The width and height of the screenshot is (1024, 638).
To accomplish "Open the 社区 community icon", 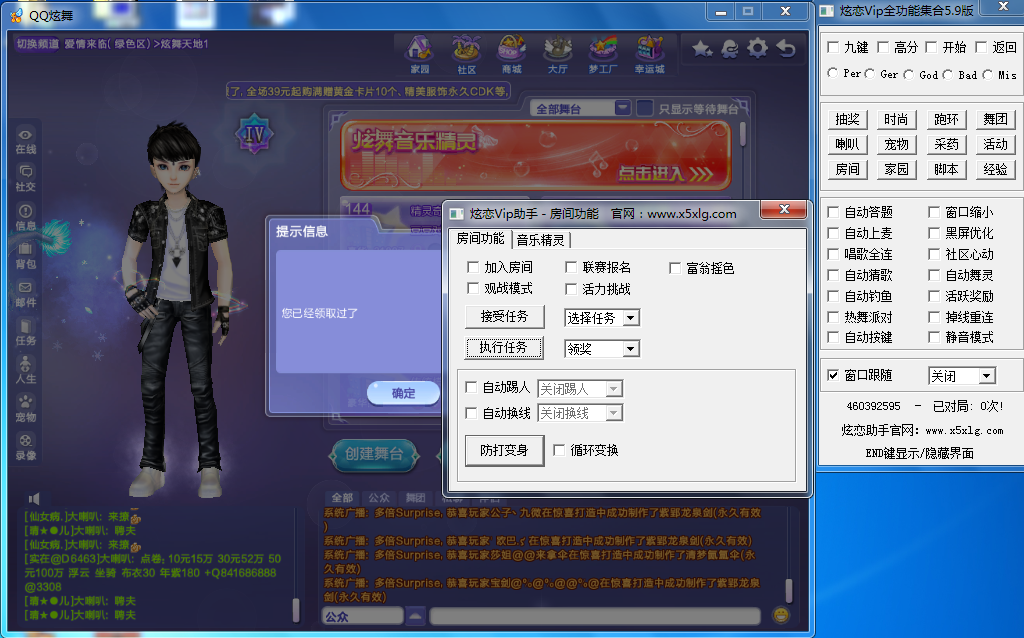I will click(x=466, y=55).
